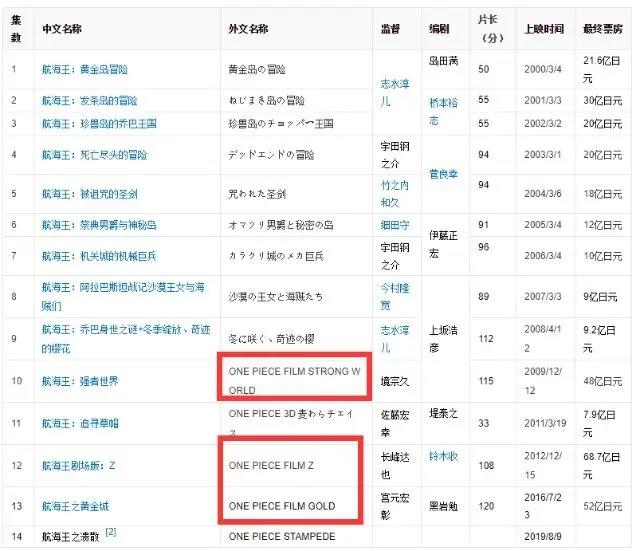Select text ONE PIECE FILM Z
Viewport: 640px width, 551px height.
click(271, 466)
